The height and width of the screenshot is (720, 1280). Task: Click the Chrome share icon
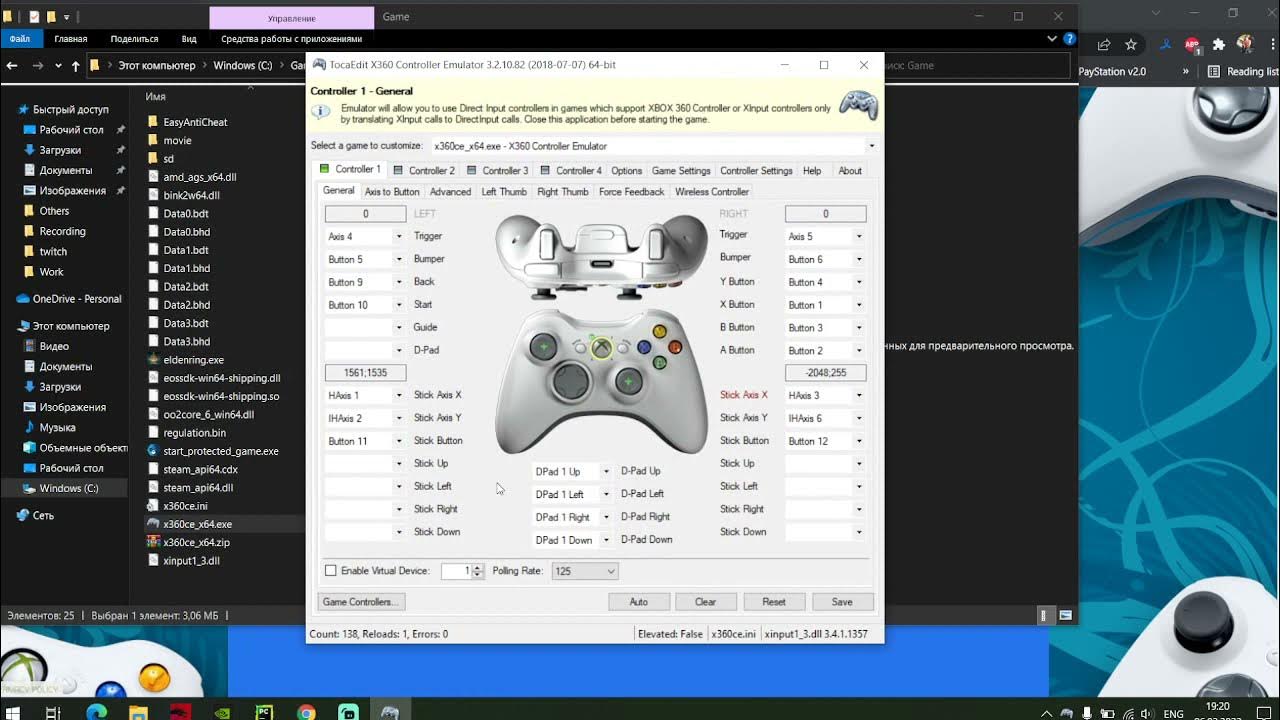[x=1104, y=45]
